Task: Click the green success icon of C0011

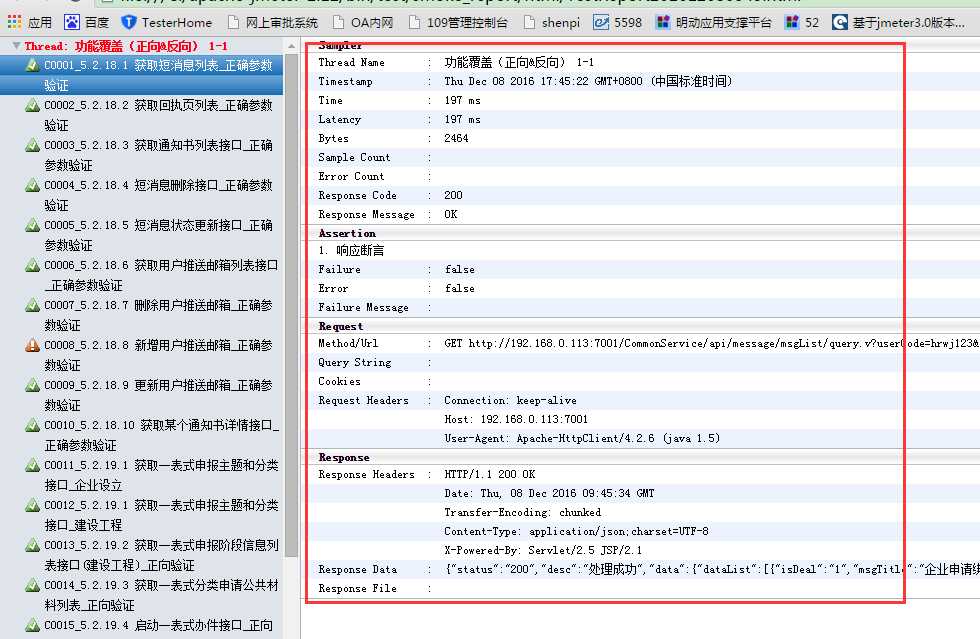Action: point(32,465)
